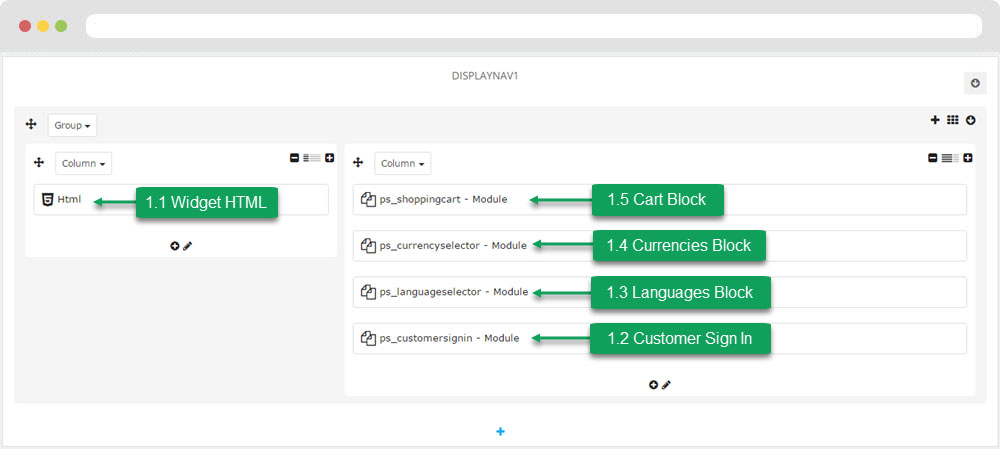Click the DISPLAYNAV1 down-arrow button at top right

click(x=975, y=83)
